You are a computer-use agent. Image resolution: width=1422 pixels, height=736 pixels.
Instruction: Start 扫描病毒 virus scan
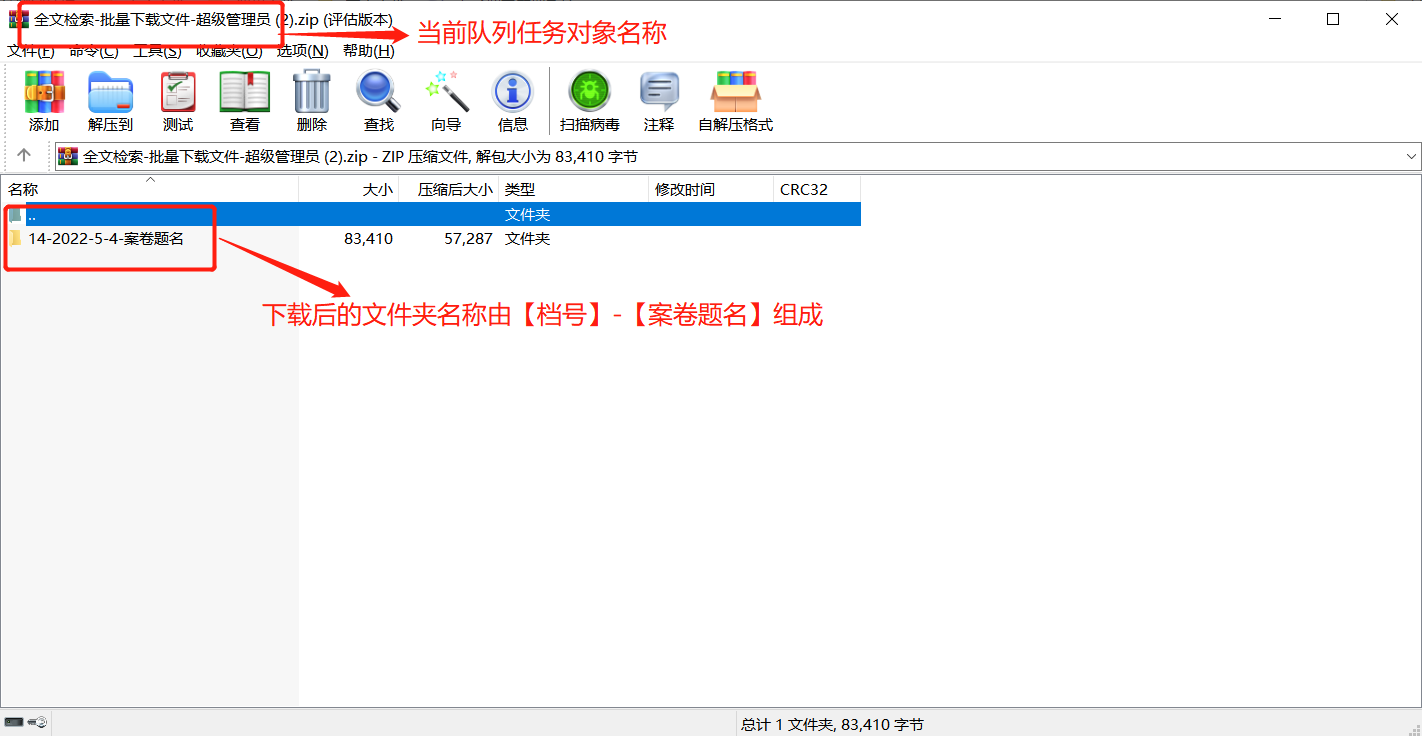[589, 101]
